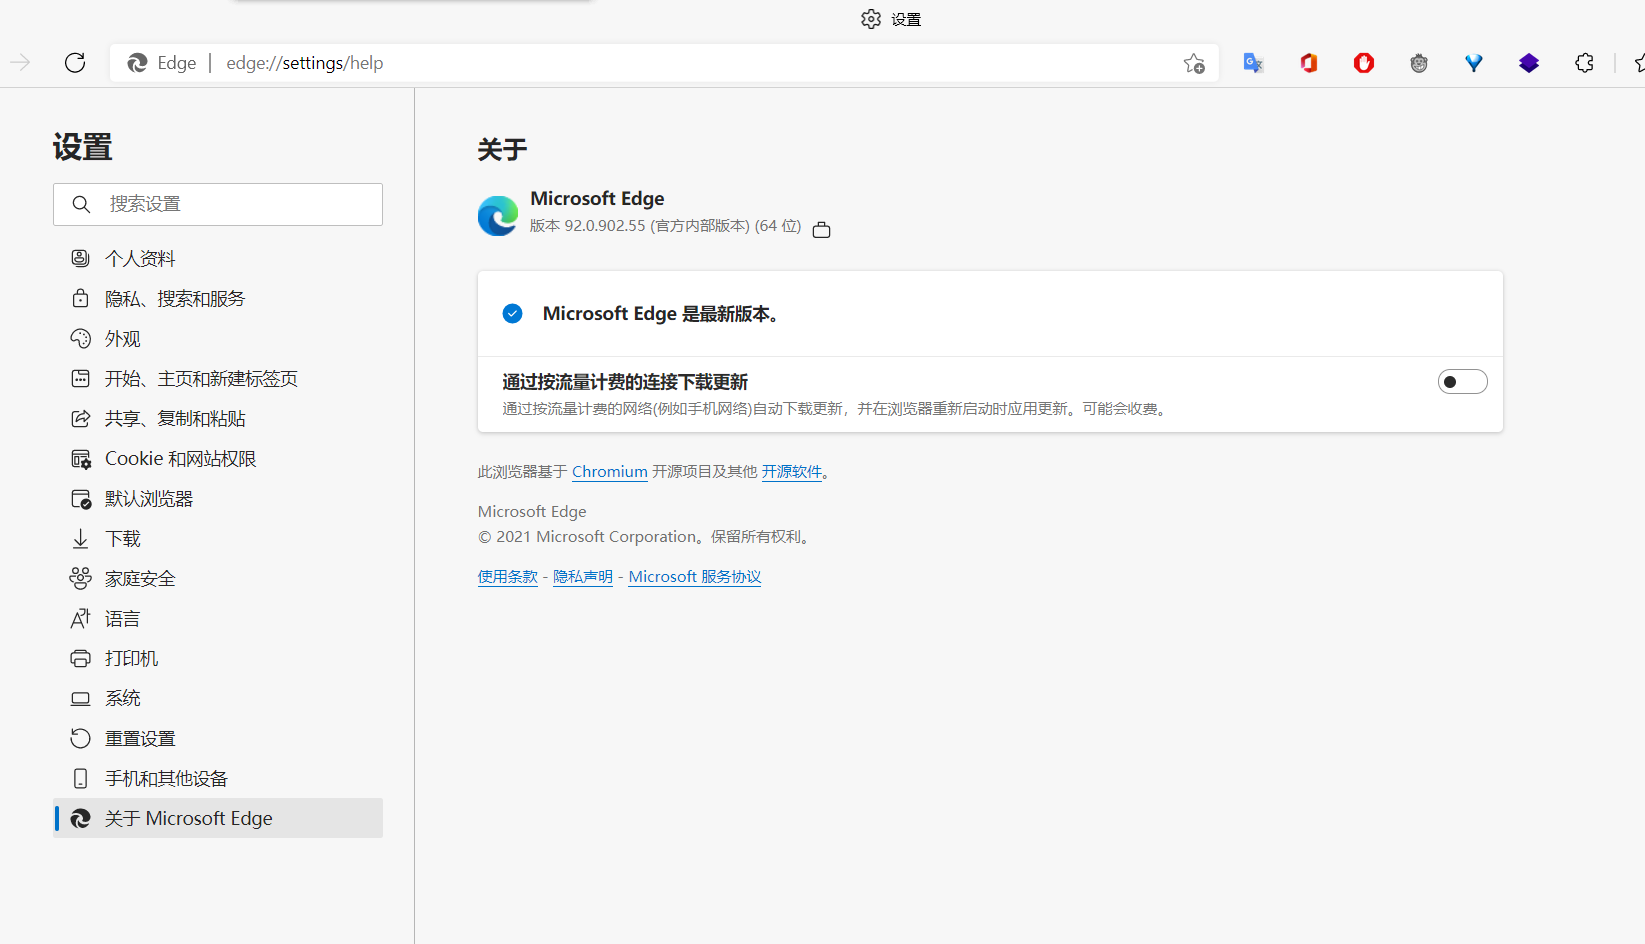Screen dimensions: 1645x944
Task: Open the blue Y-shaped extension icon
Action: (x=1474, y=63)
